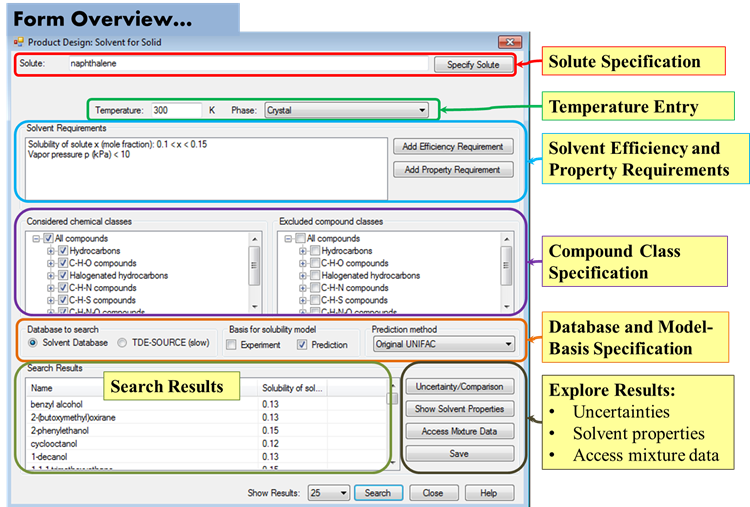Open Uncertainty/Comparison for the results
Screen dimensions: 750x507
(x=460, y=386)
